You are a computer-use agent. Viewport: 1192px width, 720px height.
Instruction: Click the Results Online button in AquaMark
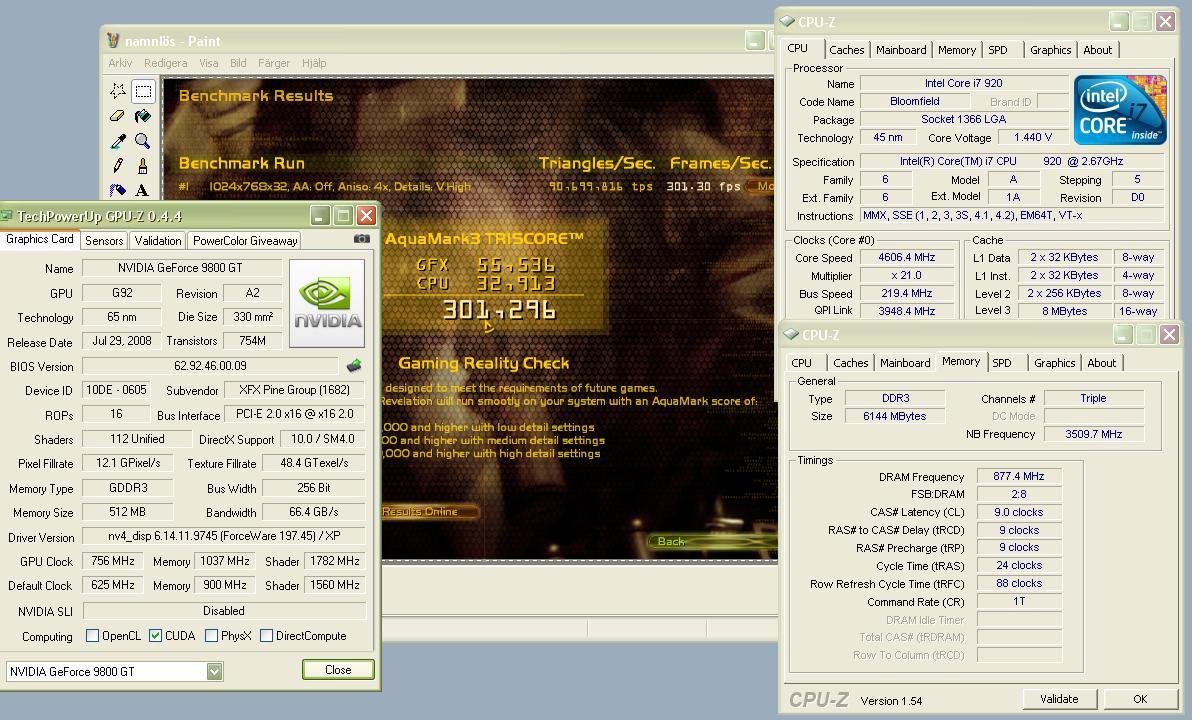click(429, 511)
